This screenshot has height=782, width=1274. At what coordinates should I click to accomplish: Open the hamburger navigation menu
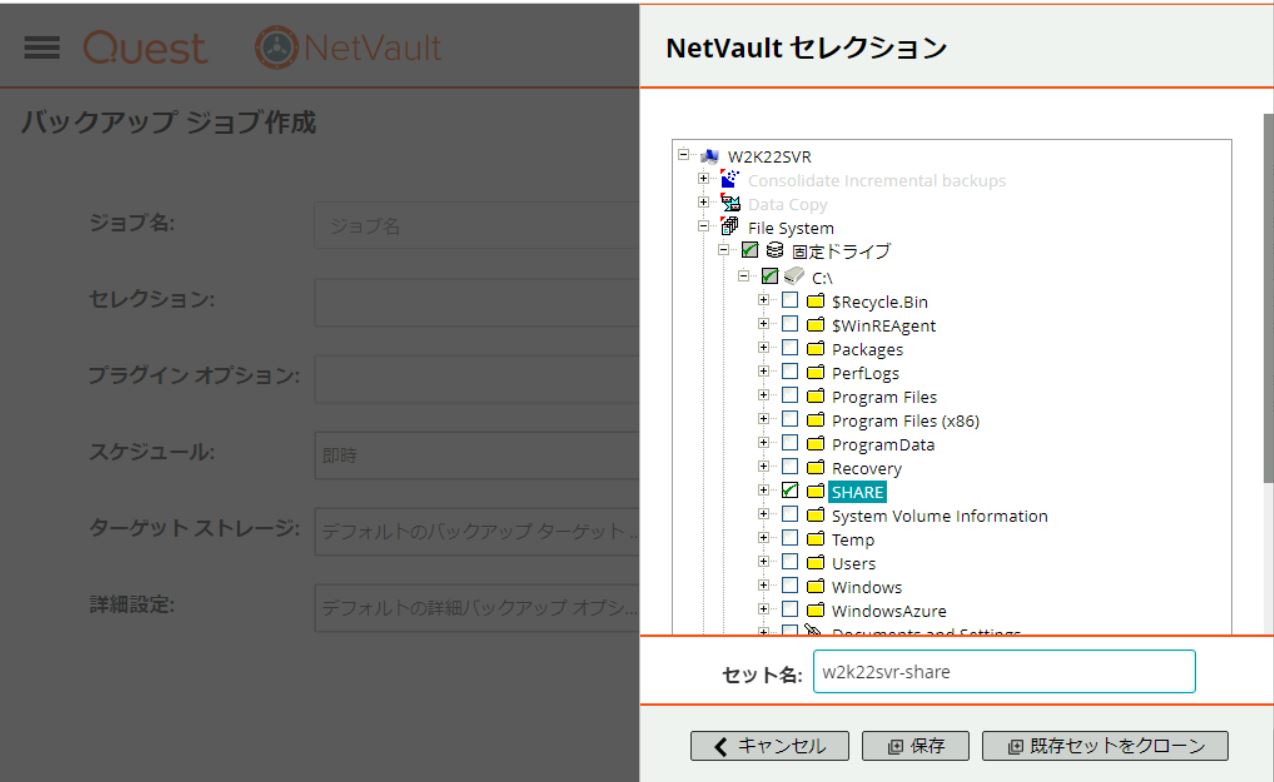tap(41, 47)
